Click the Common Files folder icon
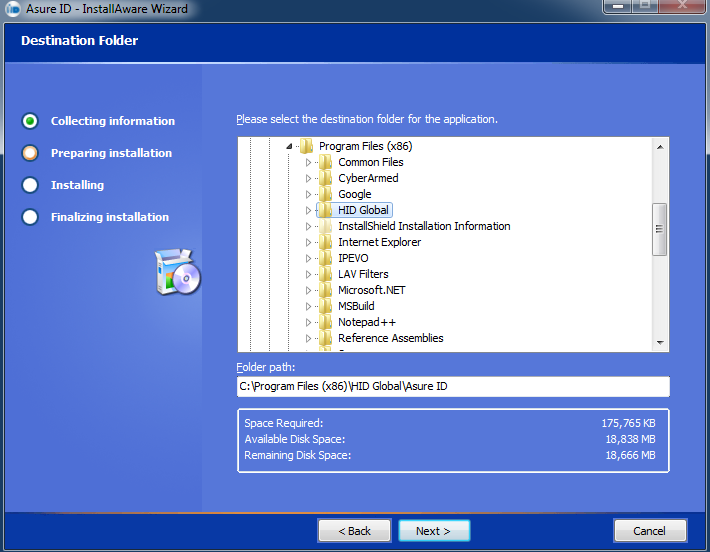Image resolution: width=710 pixels, height=552 pixels. pyautogui.click(x=325, y=162)
